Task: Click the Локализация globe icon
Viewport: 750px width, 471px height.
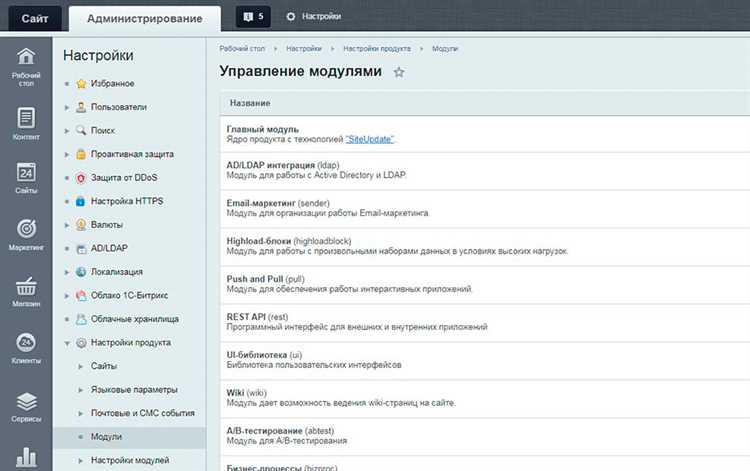Action: point(81,272)
